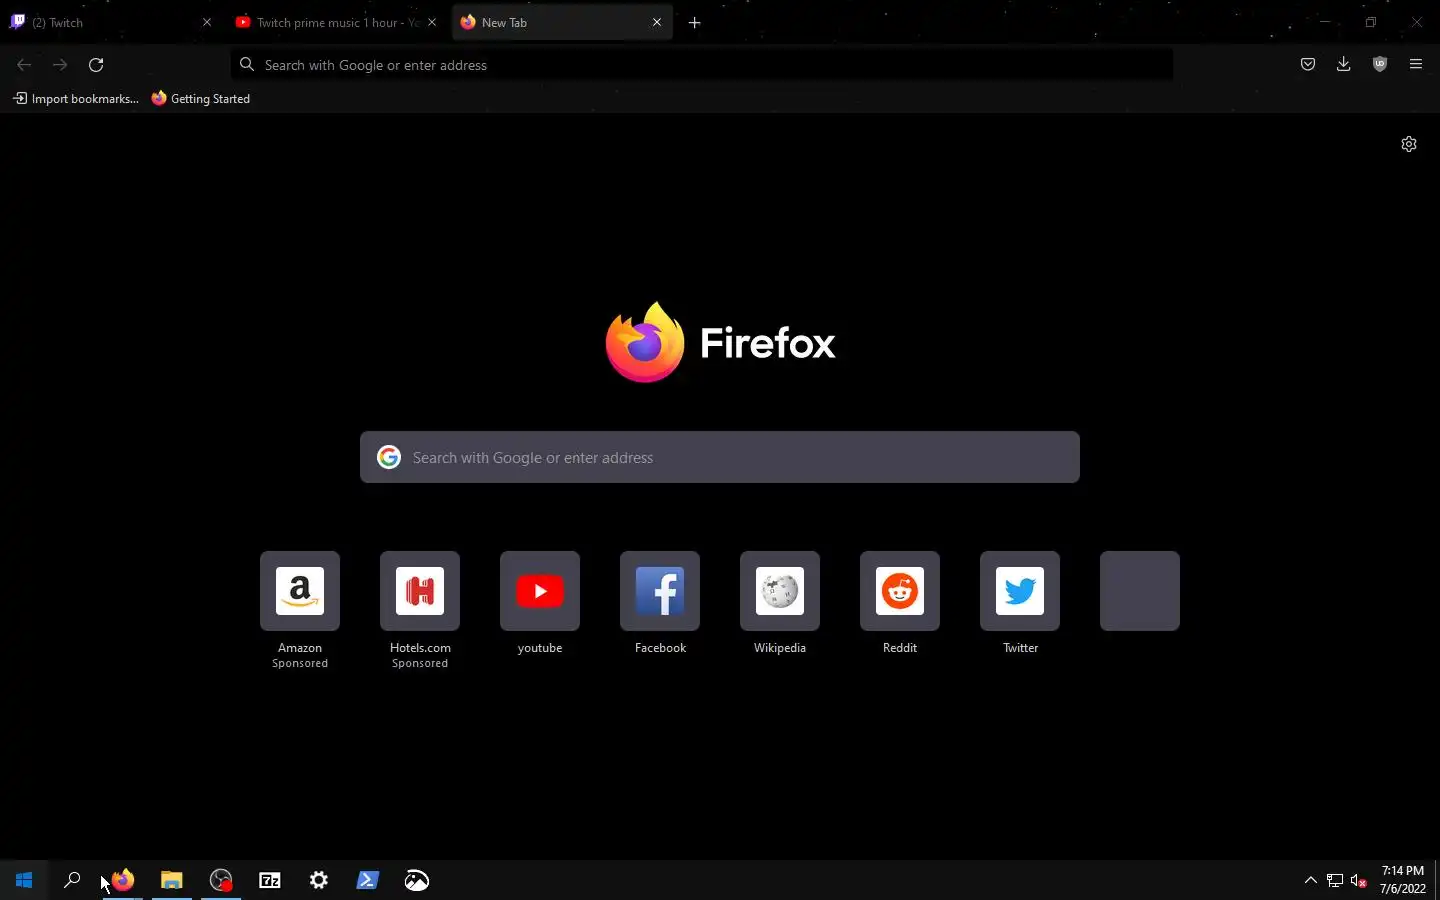Open OBS Studio from taskbar
The width and height of the screenshot is (1440, 900).
[221, 880]
